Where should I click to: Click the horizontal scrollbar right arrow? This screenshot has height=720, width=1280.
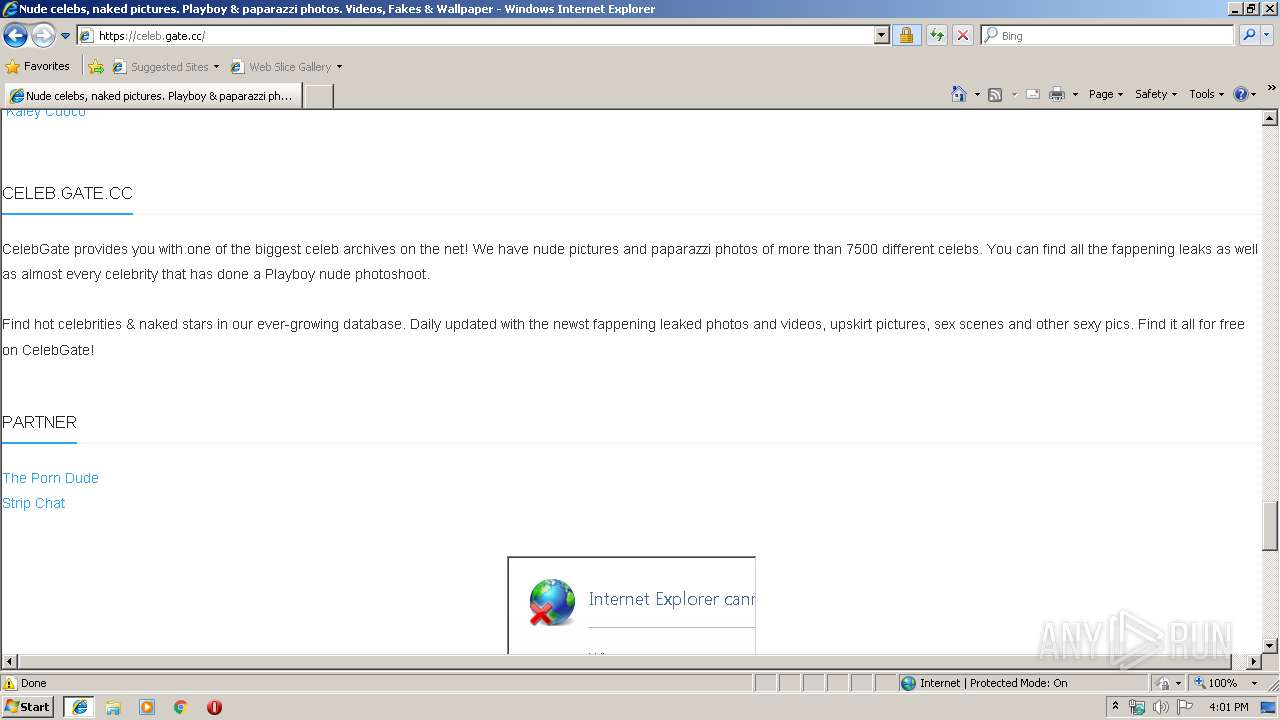click(x=1253, y=662)
